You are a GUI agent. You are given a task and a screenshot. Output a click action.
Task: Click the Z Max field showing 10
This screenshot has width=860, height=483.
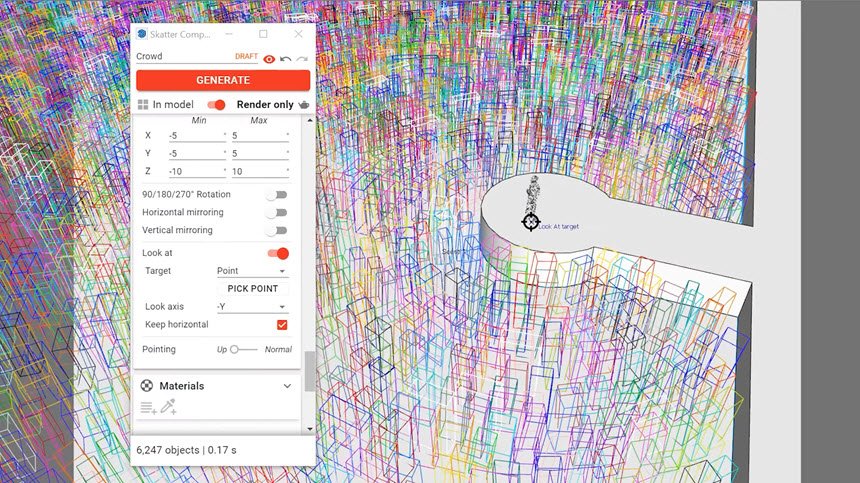[260, 172]
